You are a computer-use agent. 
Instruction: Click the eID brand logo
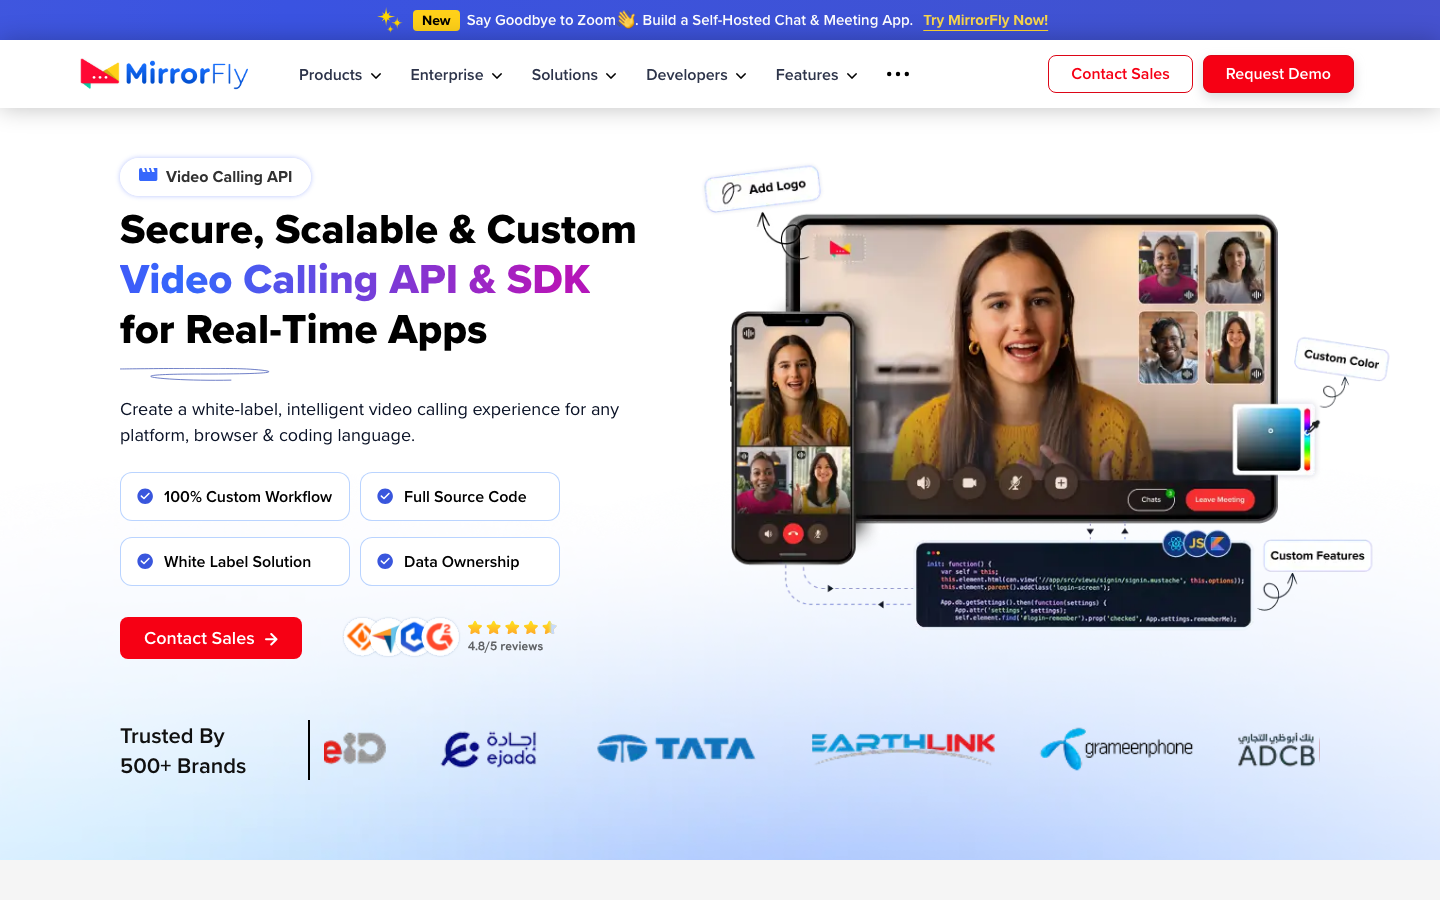[x=354, y=749]
